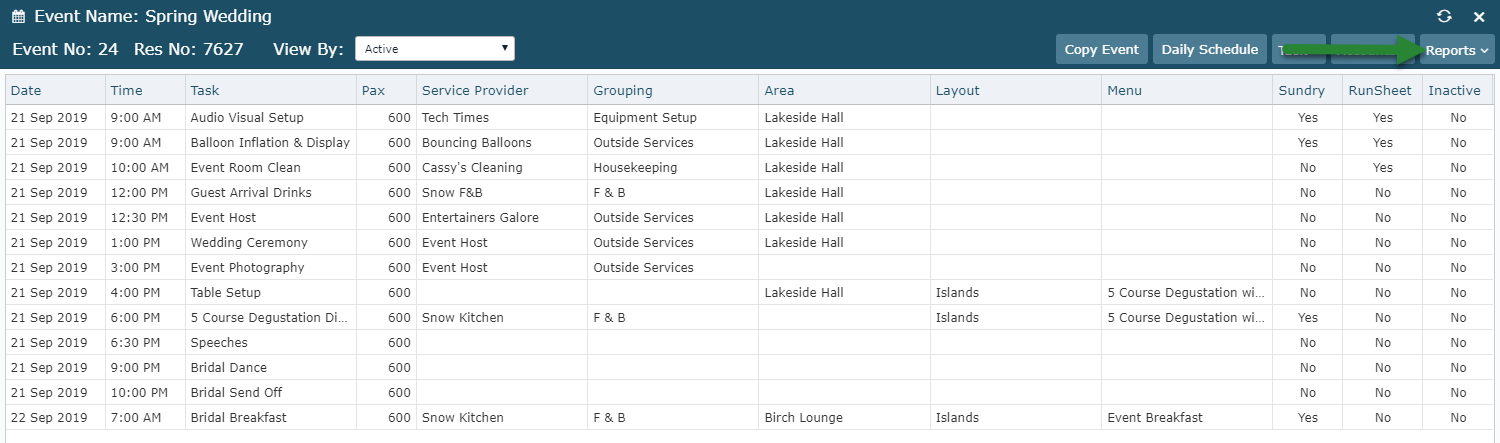Screen dimensions: 1500x443
Task: Select the Wedding Ceremony task
Action: click(x=249, y=242)
